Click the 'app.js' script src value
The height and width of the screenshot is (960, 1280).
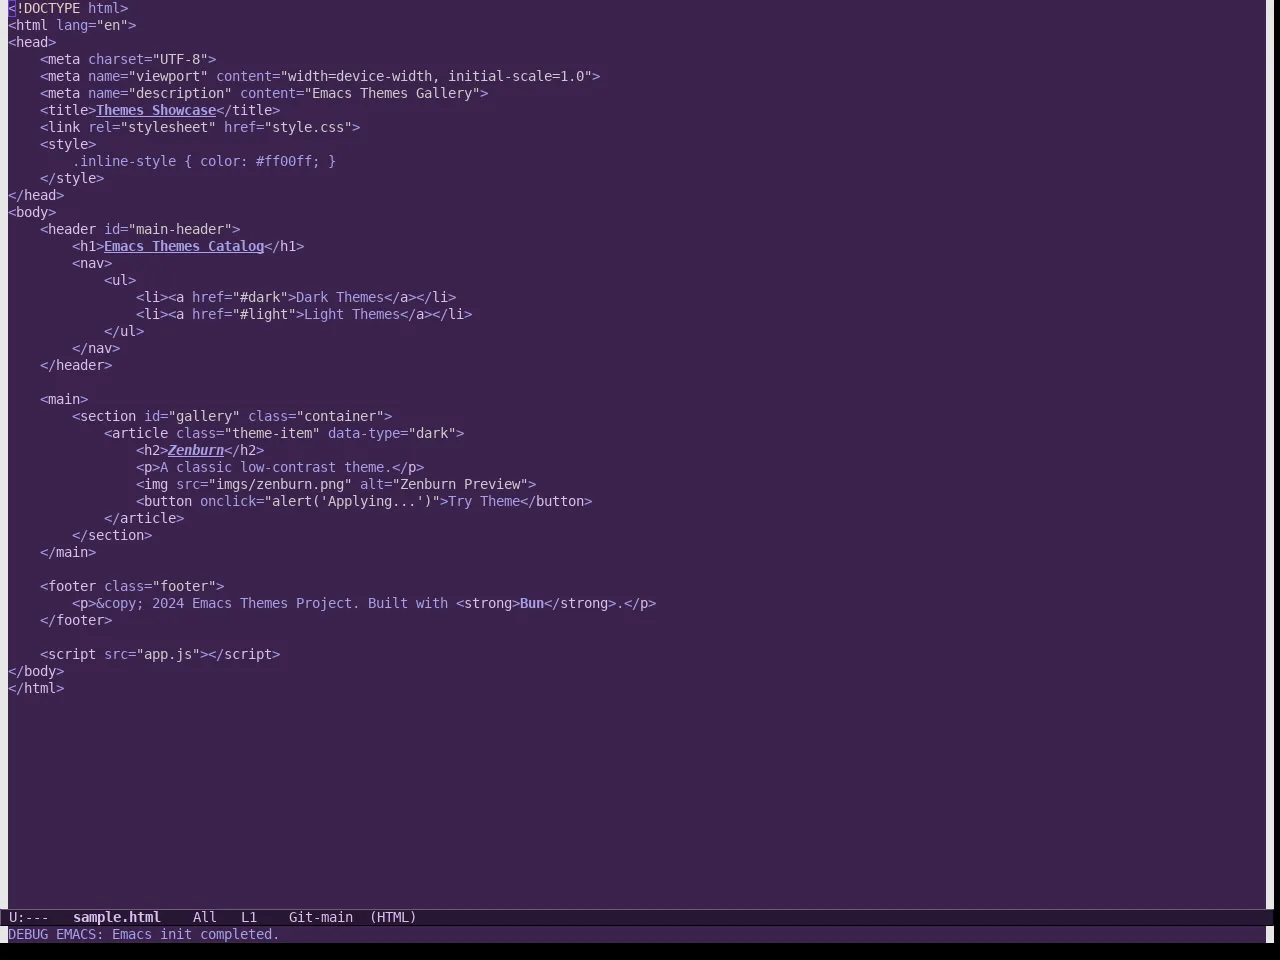168,654
